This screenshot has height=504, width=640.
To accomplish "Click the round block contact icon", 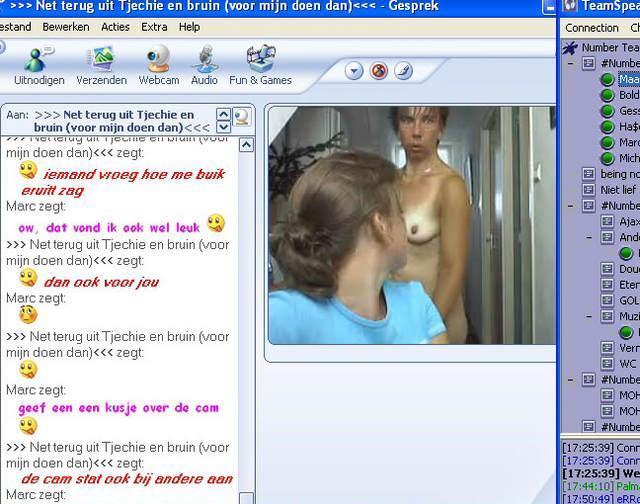I will click(378, 71).
